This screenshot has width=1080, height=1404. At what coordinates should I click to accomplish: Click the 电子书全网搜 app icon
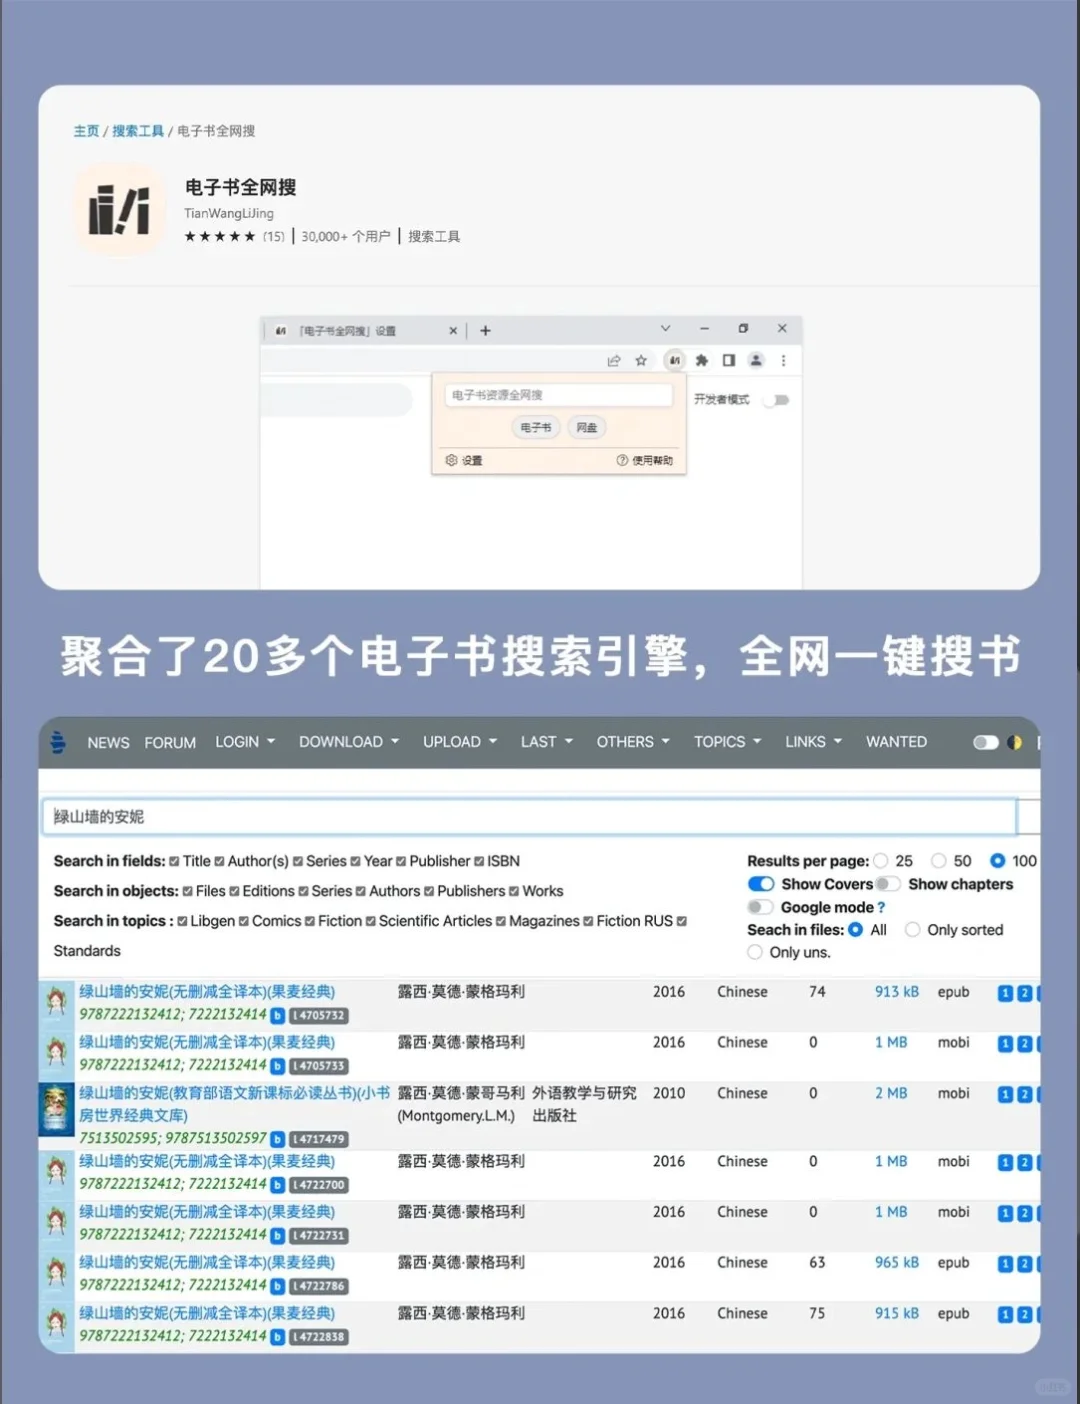[119, 210]
